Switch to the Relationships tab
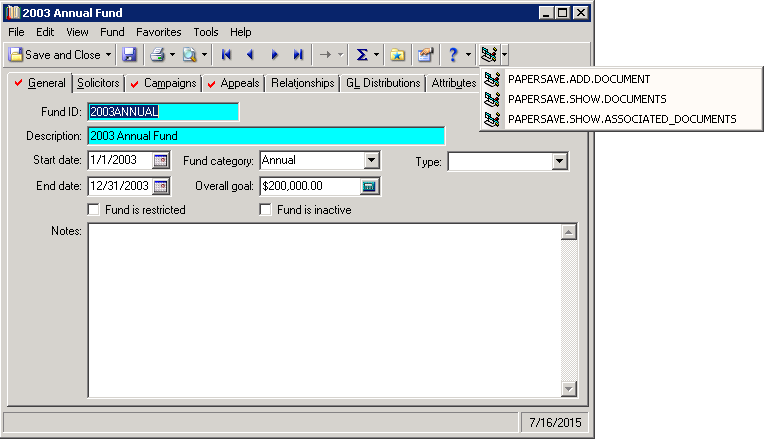The width and height of the screenshot is (764, 439). 303,83
